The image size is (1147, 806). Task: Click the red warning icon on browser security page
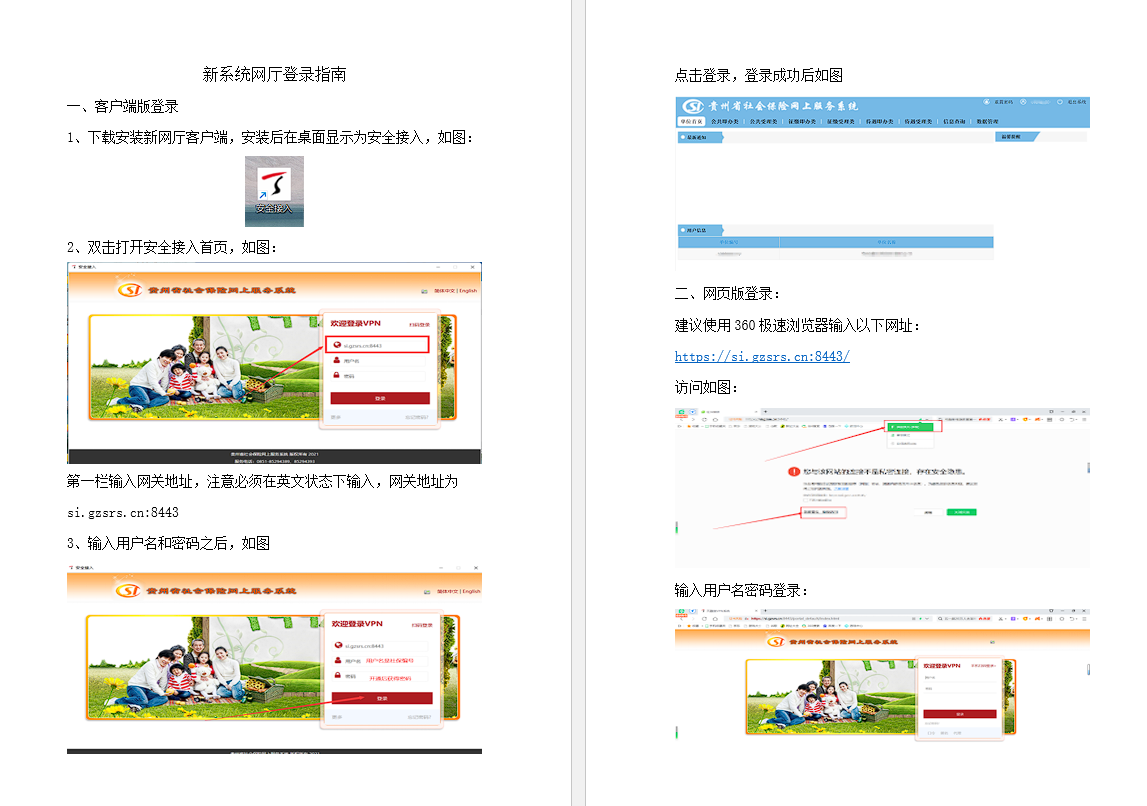(793, 471)
